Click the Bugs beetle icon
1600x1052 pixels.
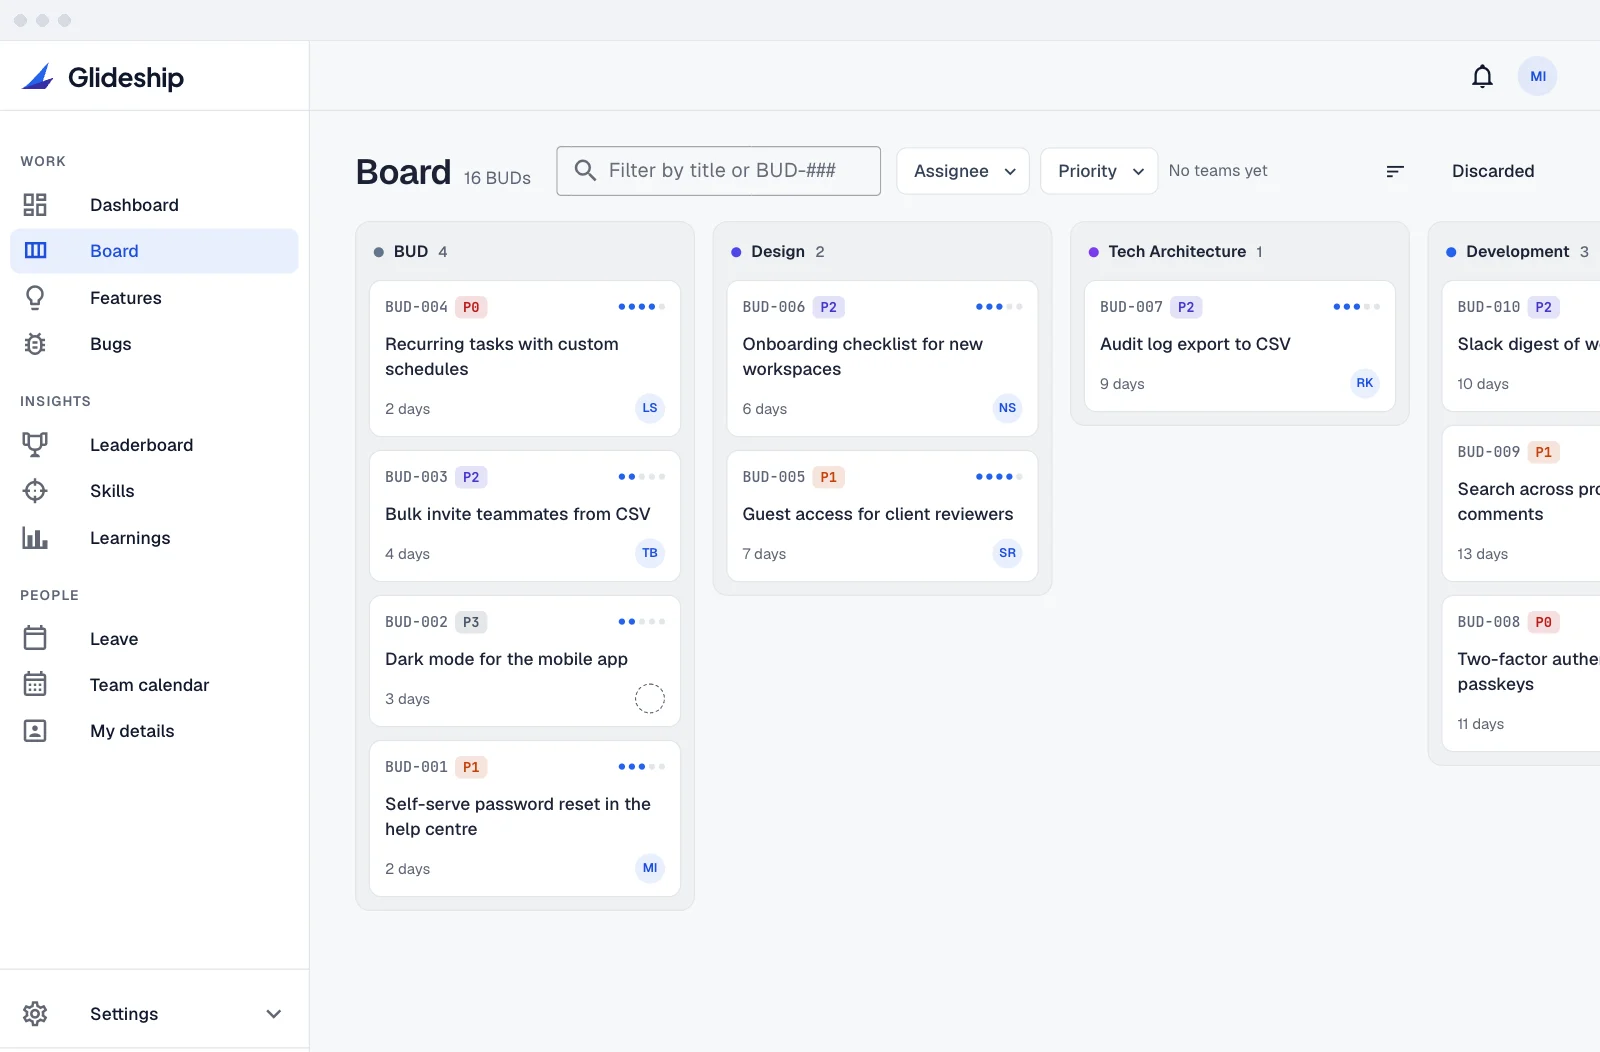35,344
